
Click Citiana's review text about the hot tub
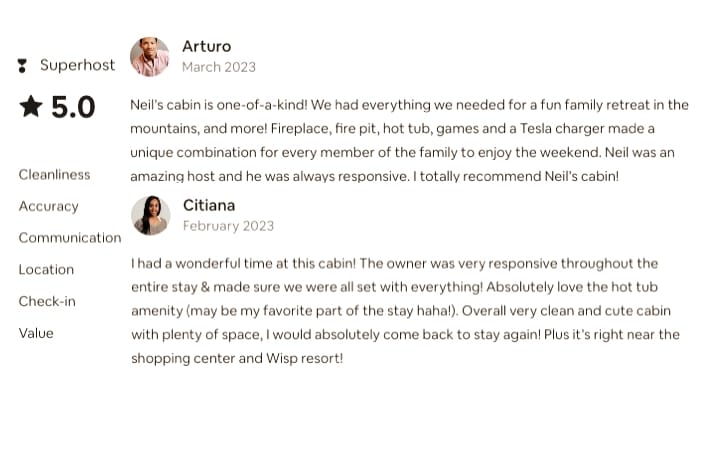(x=406, y=311)
